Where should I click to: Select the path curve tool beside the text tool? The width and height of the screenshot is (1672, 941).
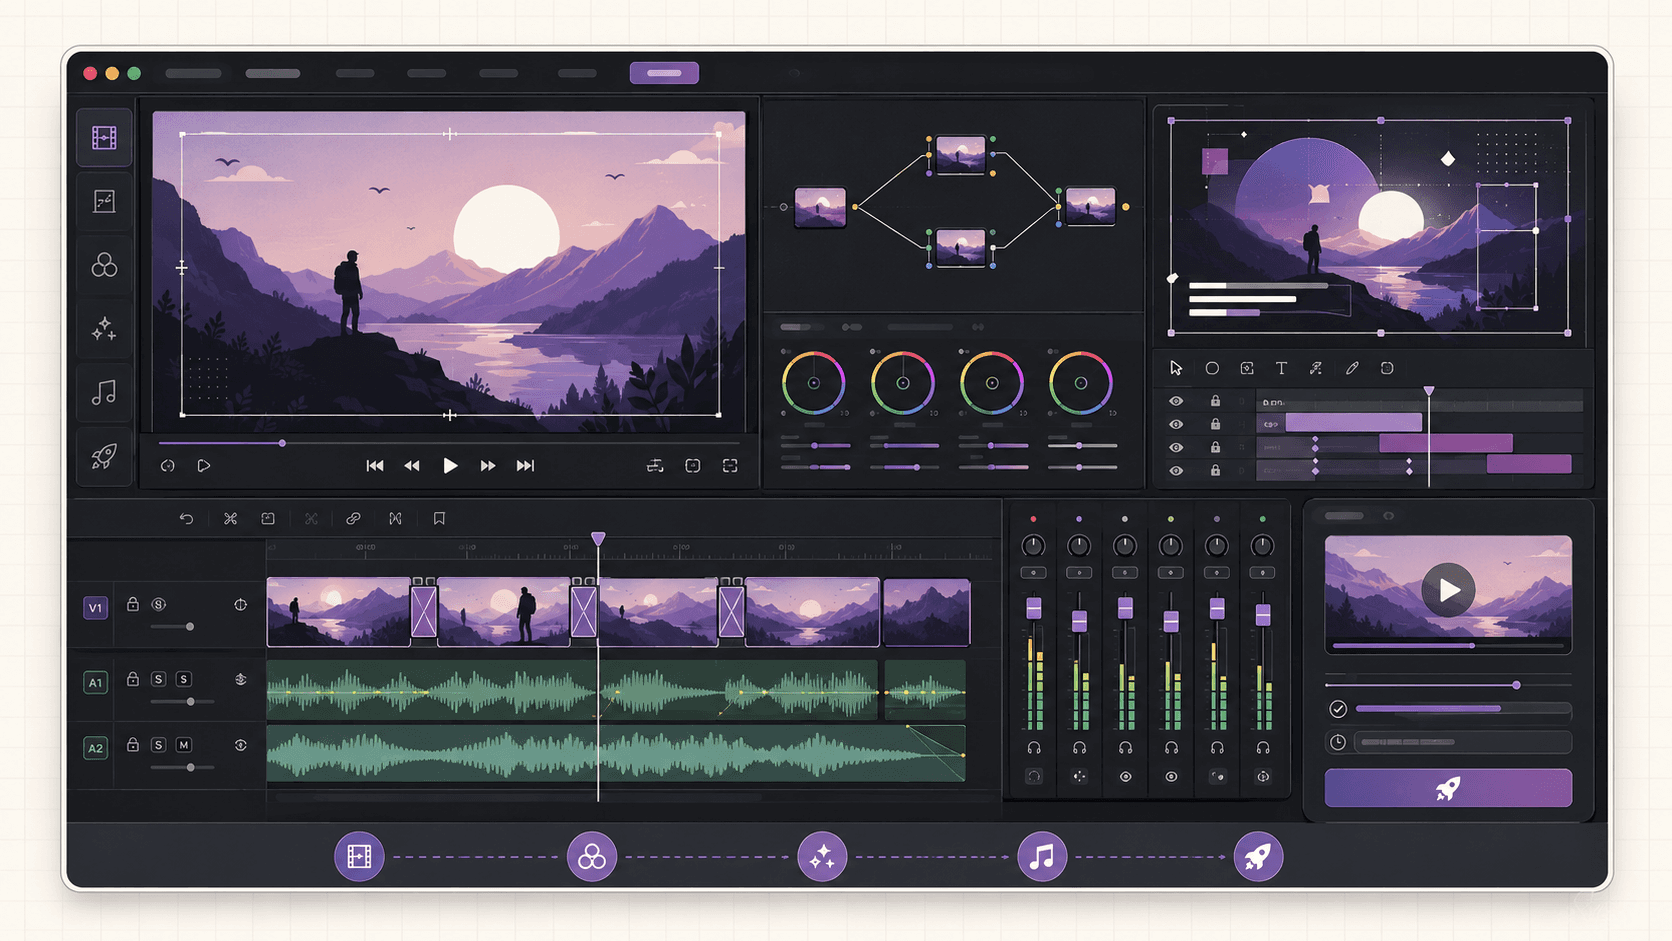(x=1316, y=368)
